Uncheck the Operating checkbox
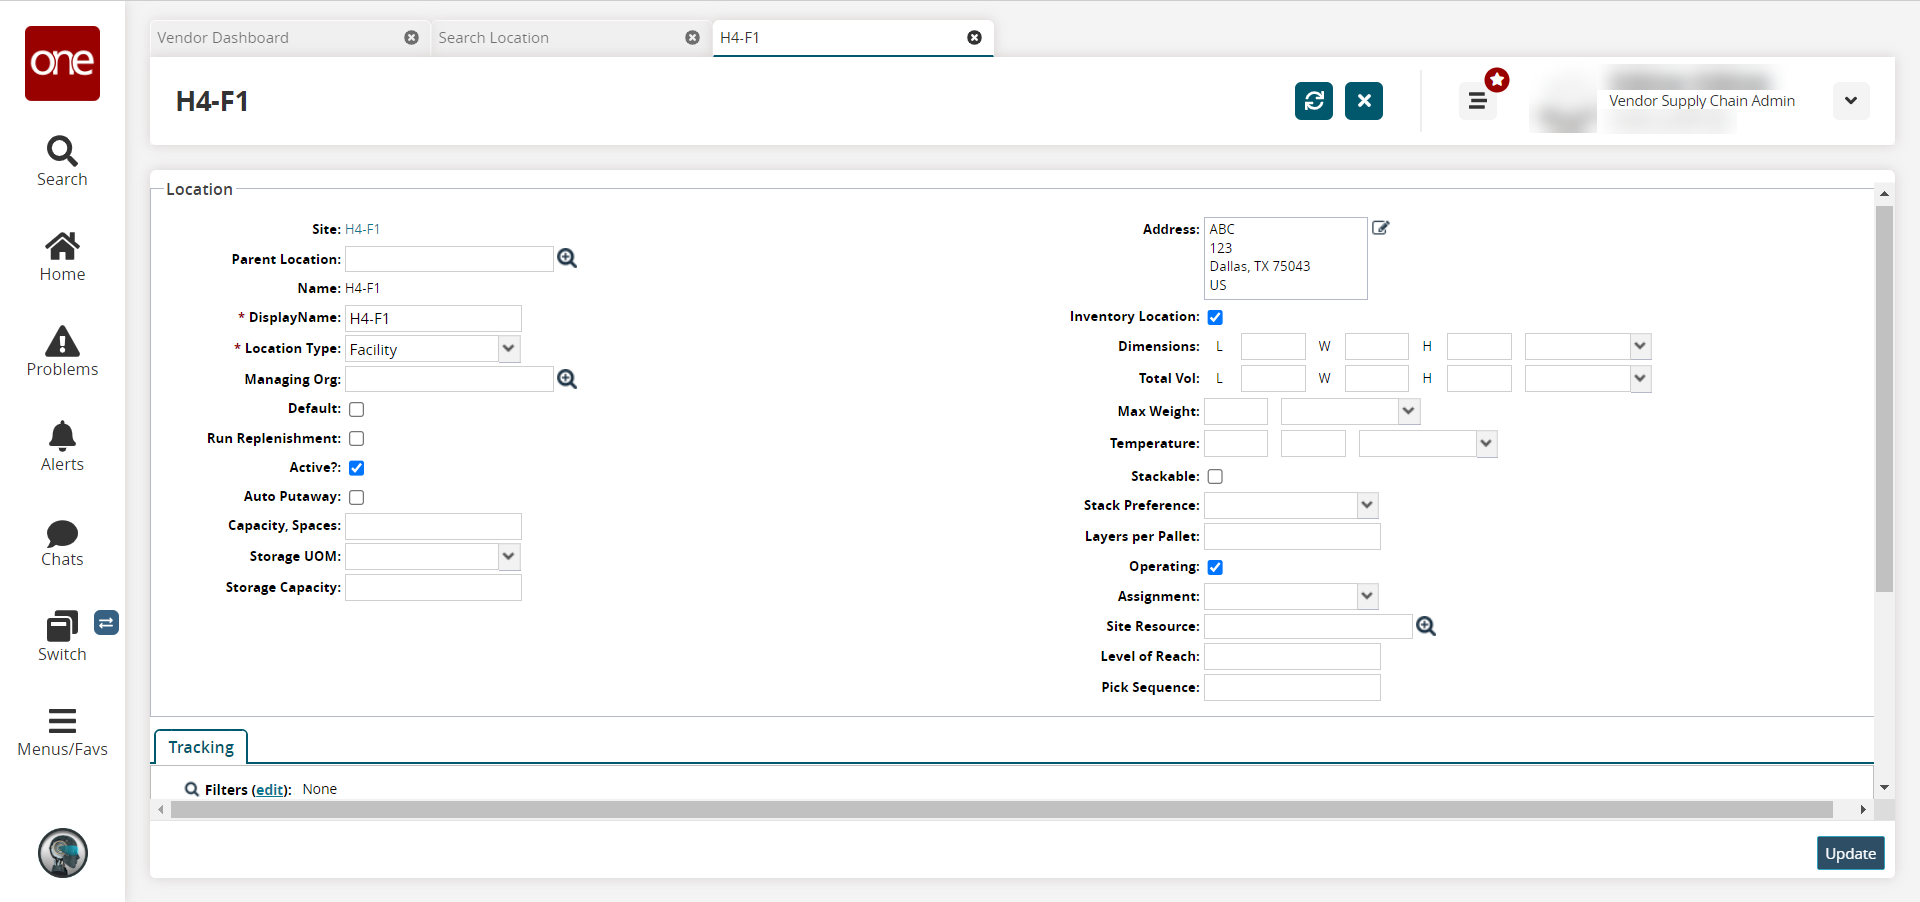This screenshot has width=1920, height=902. (x=1215, y=567)
